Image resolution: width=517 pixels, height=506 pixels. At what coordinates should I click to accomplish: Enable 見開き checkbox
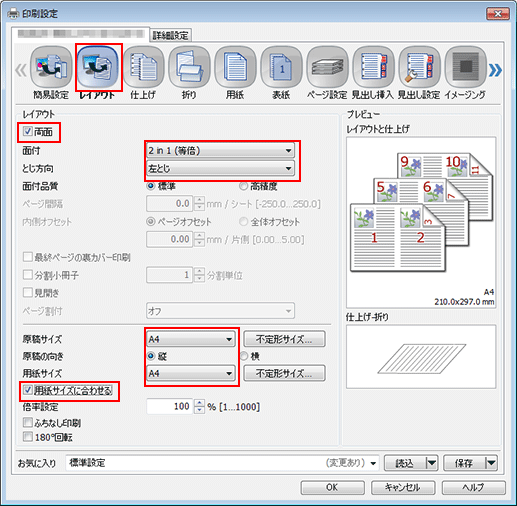[x=28, y=293]
